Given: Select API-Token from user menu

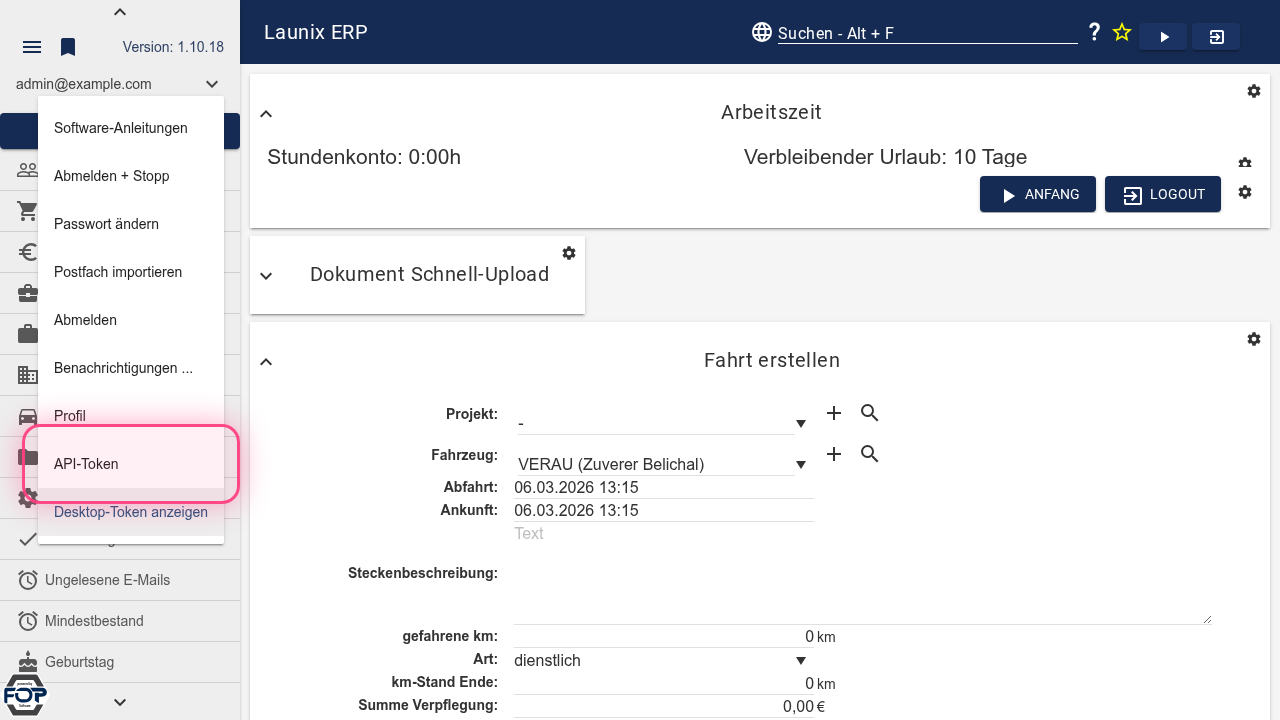Looking at the screenshot, I should tap(86, 464).
